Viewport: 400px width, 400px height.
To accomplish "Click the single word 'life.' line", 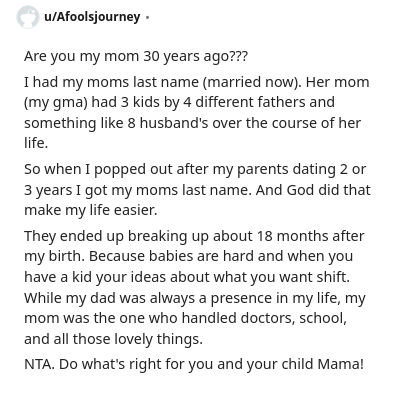I will pyautogui.click(x=36, y=143).
